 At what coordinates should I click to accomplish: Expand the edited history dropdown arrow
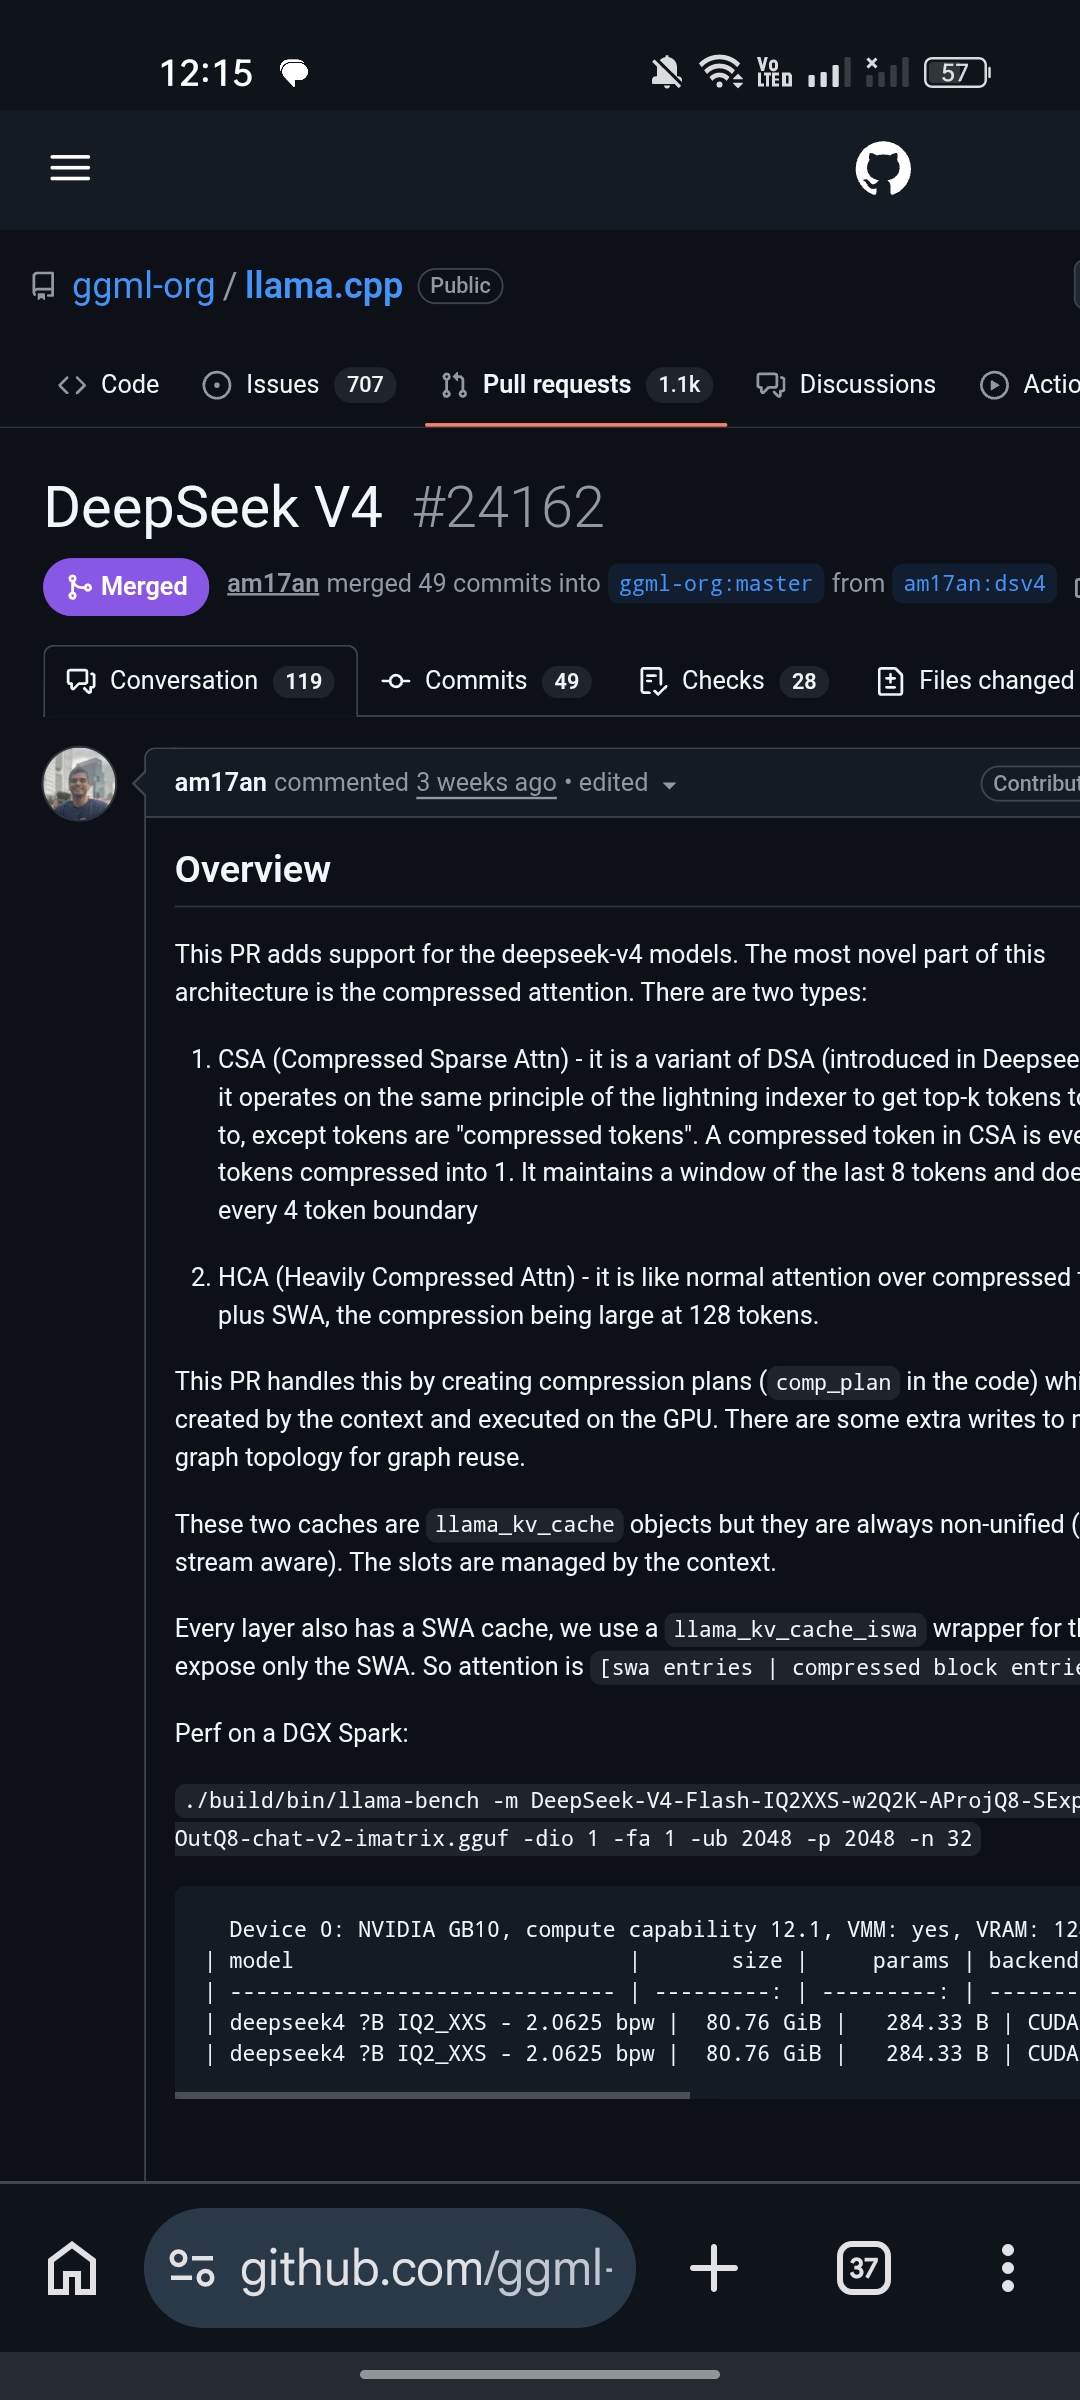(x=669, y=785)
